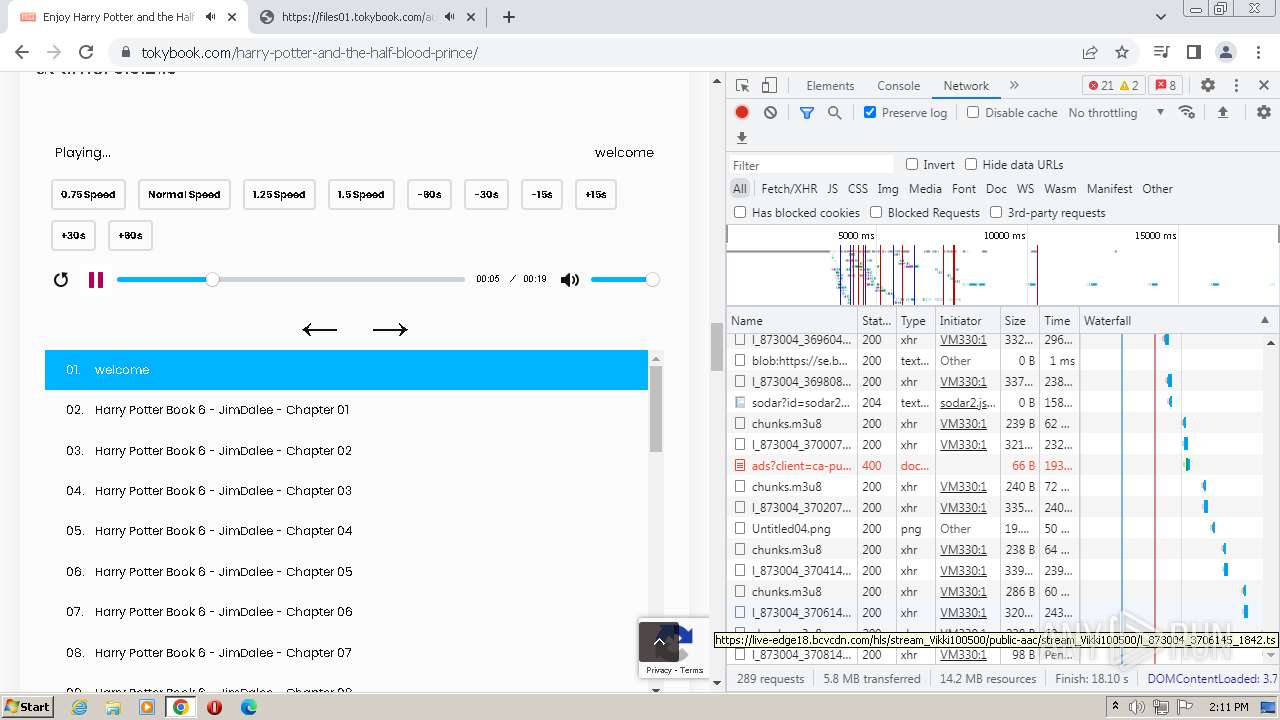The width and height of the screenshot is (1280, 720).
Task: Enable Disable cache checkbox
Action: pyautogui.click(x=973, y=113)
